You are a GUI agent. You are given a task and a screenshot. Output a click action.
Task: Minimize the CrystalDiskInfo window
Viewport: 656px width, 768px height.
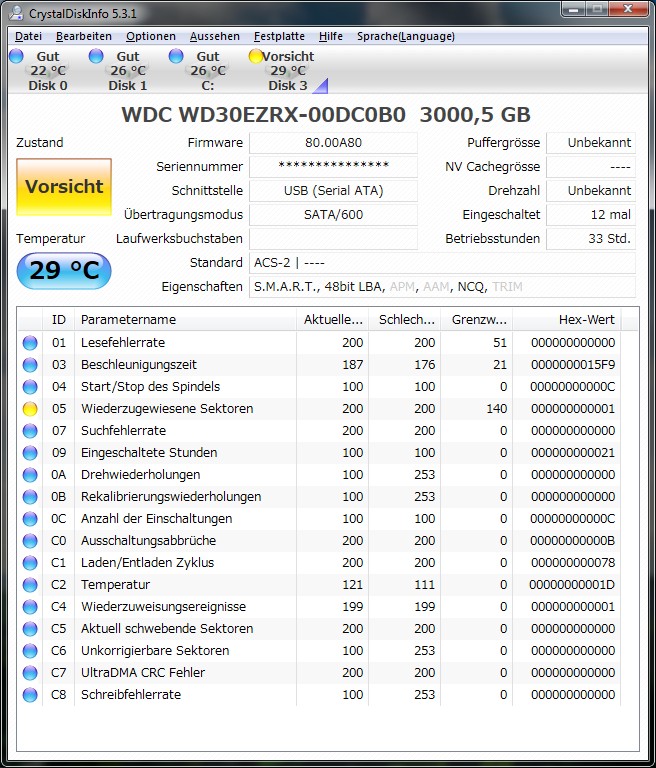pyautogui.click(x=574, y=9)
